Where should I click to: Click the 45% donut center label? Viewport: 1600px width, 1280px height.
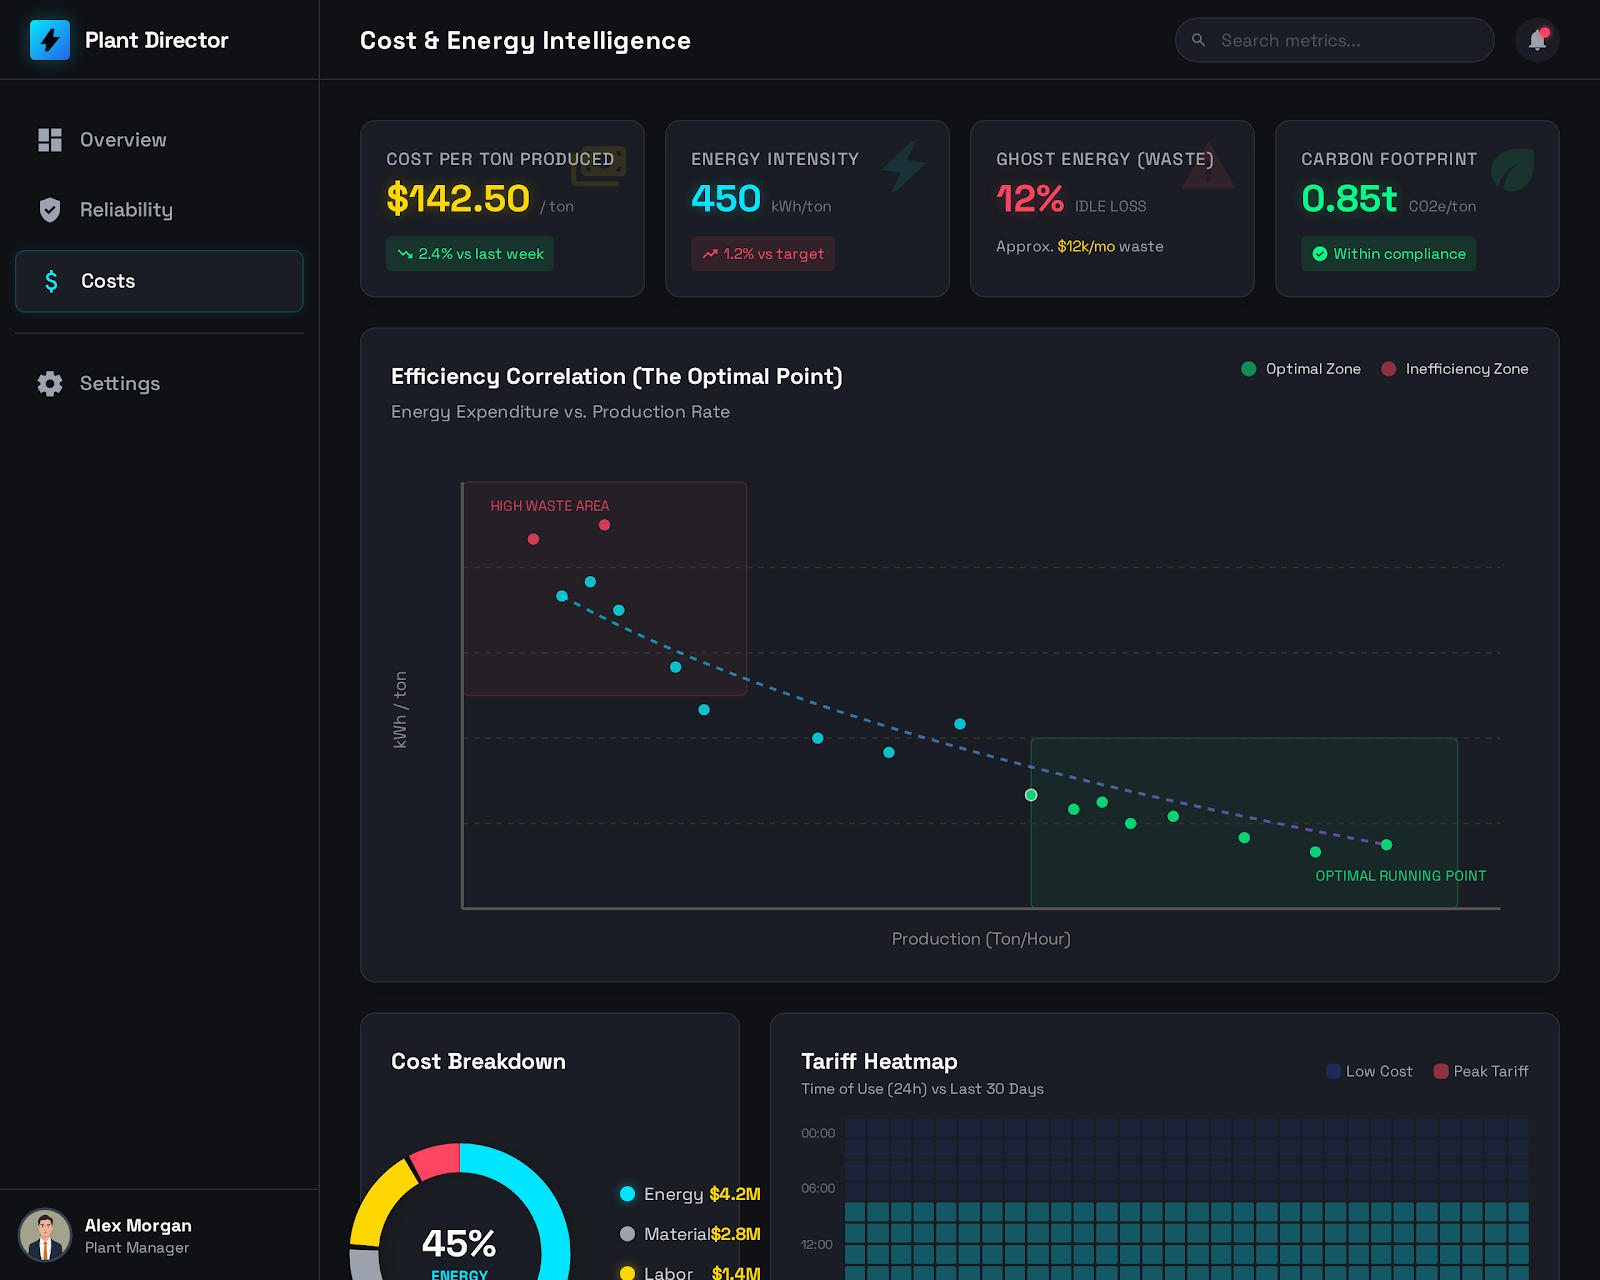tap(459, 1243)
